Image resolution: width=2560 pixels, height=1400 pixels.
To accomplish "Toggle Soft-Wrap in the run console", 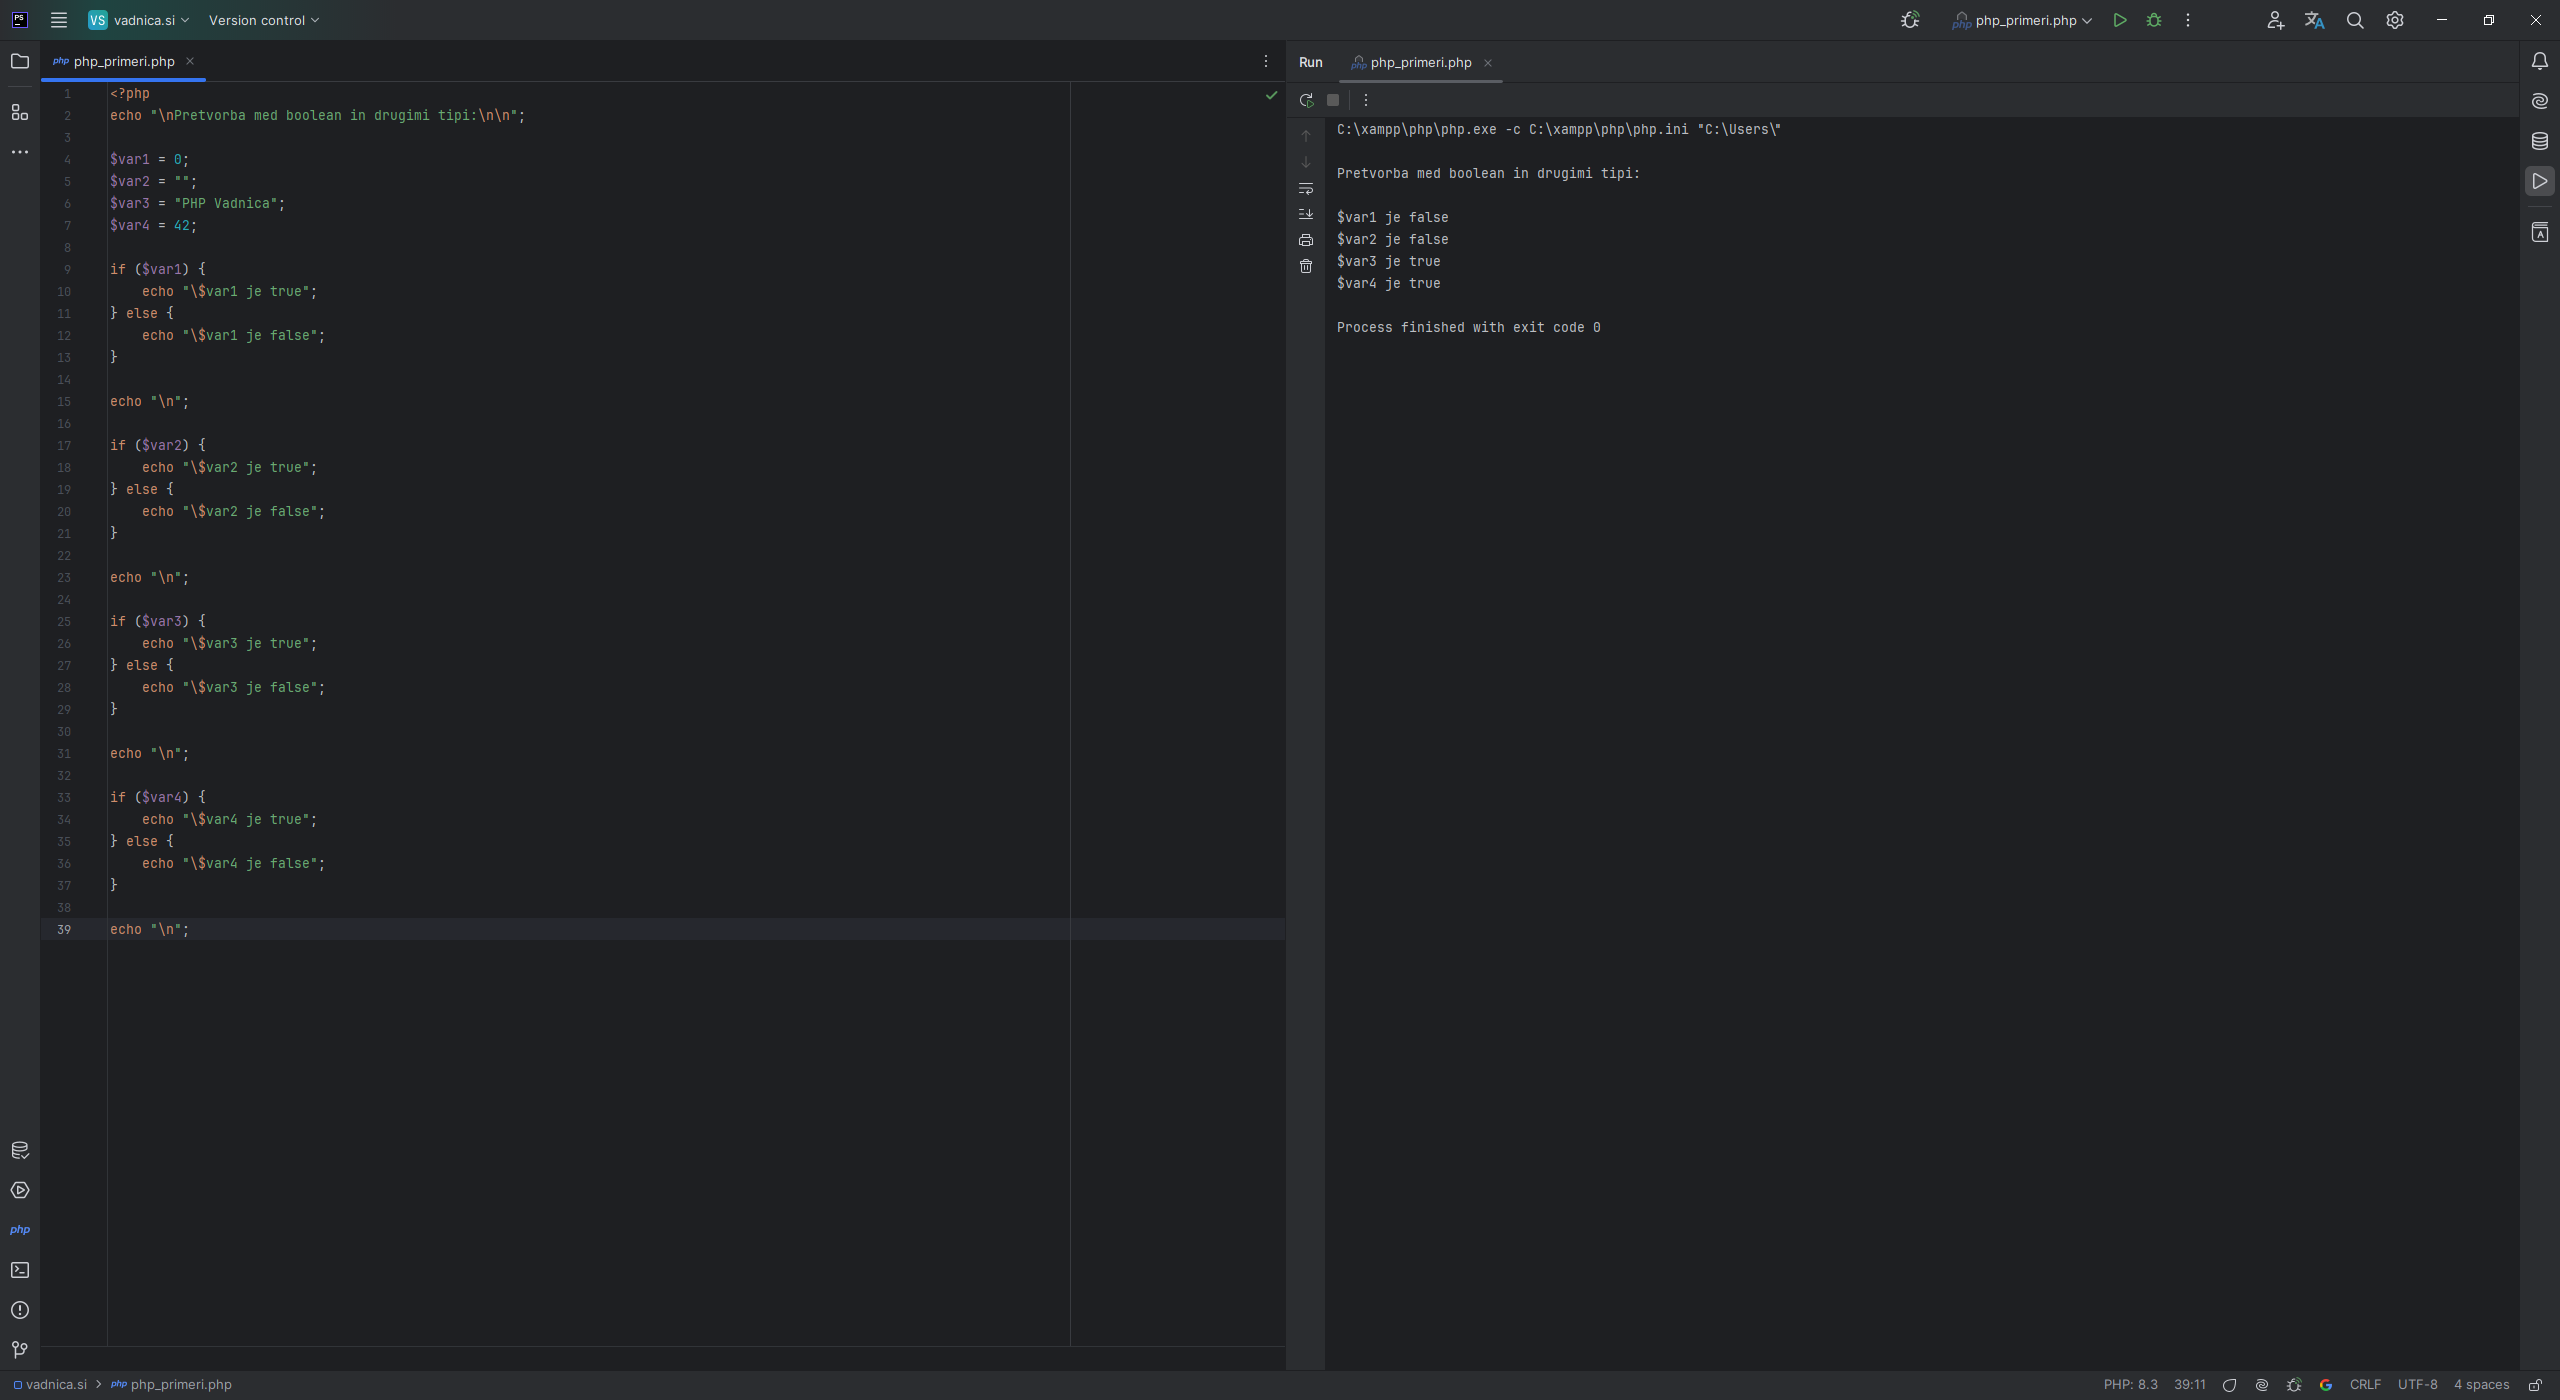I will click(x=1306, y=189).
